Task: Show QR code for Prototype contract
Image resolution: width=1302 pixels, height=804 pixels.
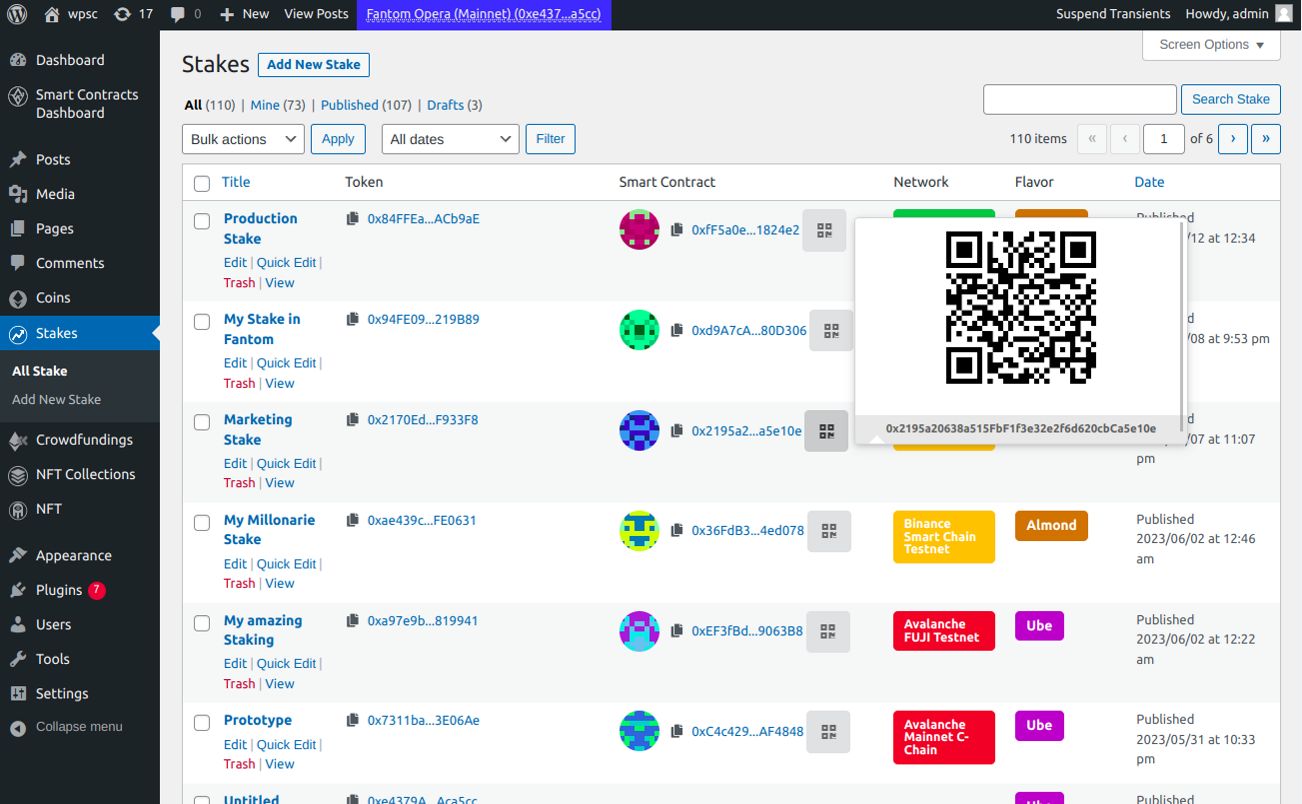Action: click(828, 731)
